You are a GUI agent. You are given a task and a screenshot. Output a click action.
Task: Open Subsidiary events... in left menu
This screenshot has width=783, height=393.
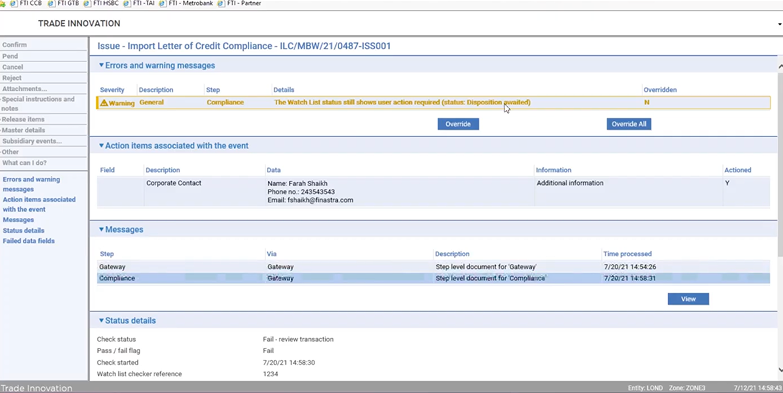pos(32,141)
